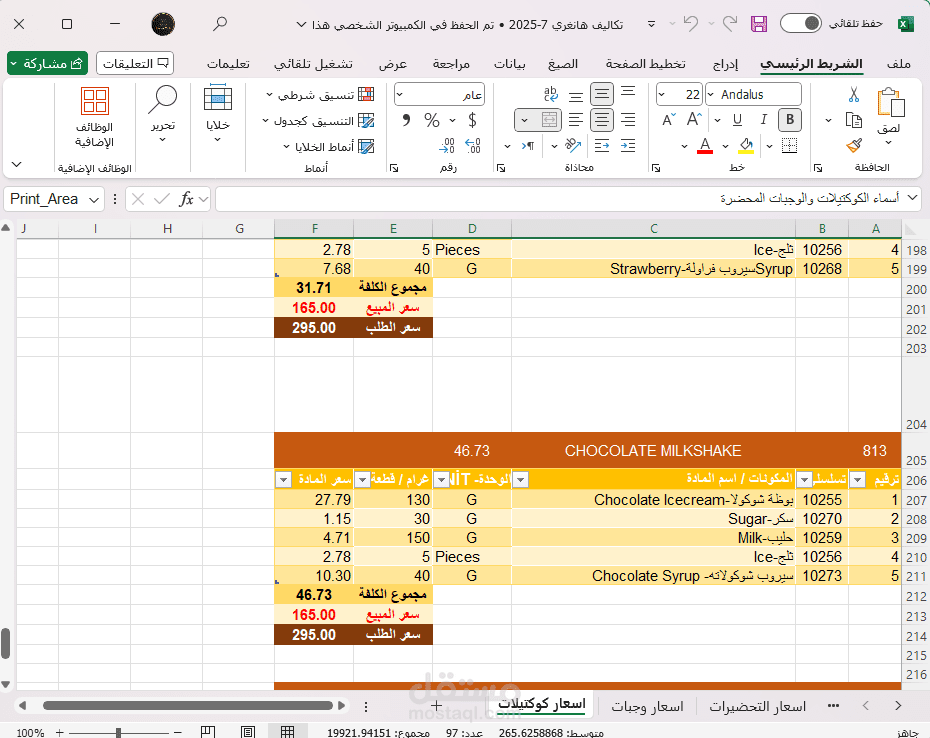The width and height of the screenshot is (930, 738).
Task: Toggle middle vertical alignment
Action: click(601, 94)
